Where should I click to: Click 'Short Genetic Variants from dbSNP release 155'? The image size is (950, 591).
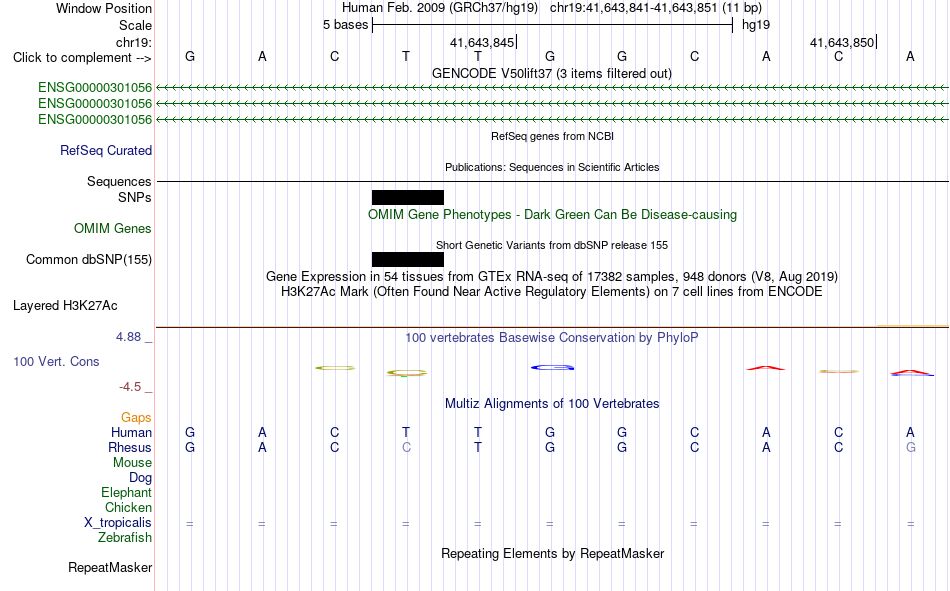(552, 245)
